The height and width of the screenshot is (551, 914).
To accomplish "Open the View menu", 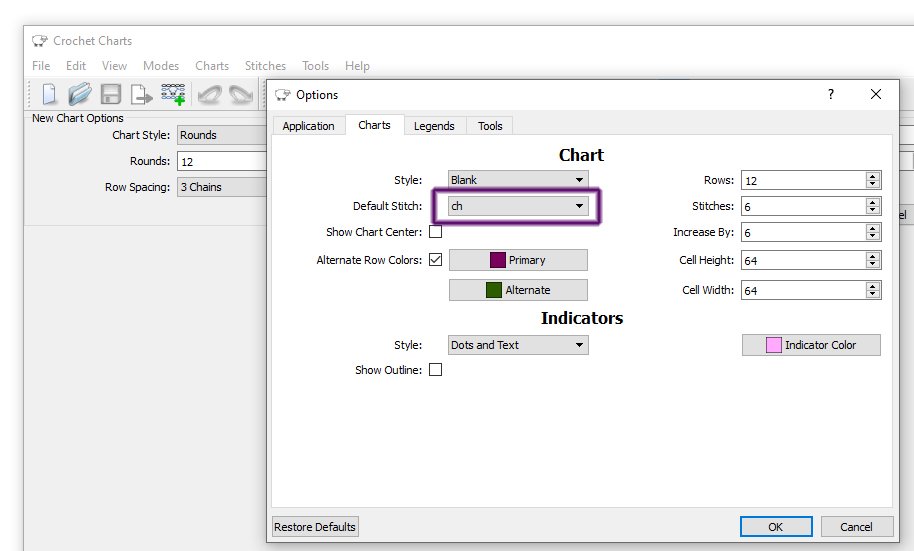I will coord(114,66).
